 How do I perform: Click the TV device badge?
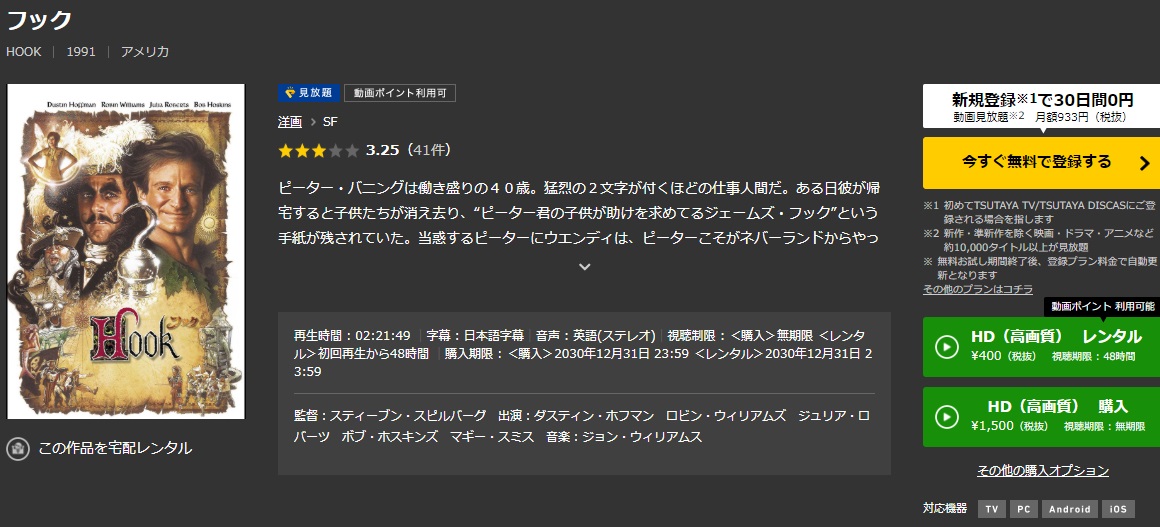click(x=991, y=508)
